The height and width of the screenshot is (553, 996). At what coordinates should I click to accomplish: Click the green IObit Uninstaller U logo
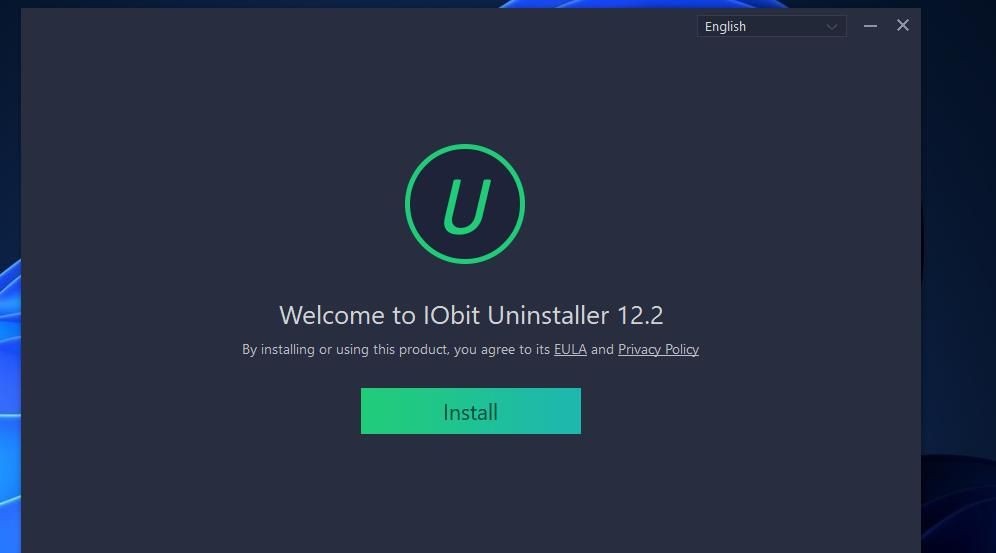(465, 204)
